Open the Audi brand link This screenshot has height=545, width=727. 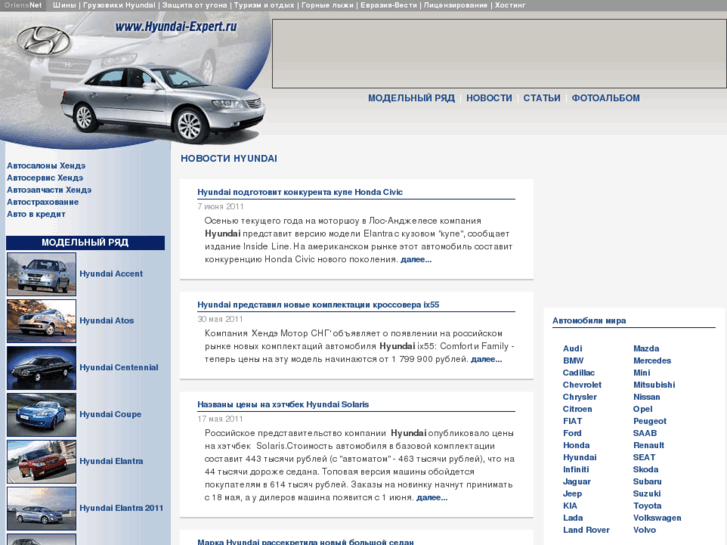tap(573, 348)
